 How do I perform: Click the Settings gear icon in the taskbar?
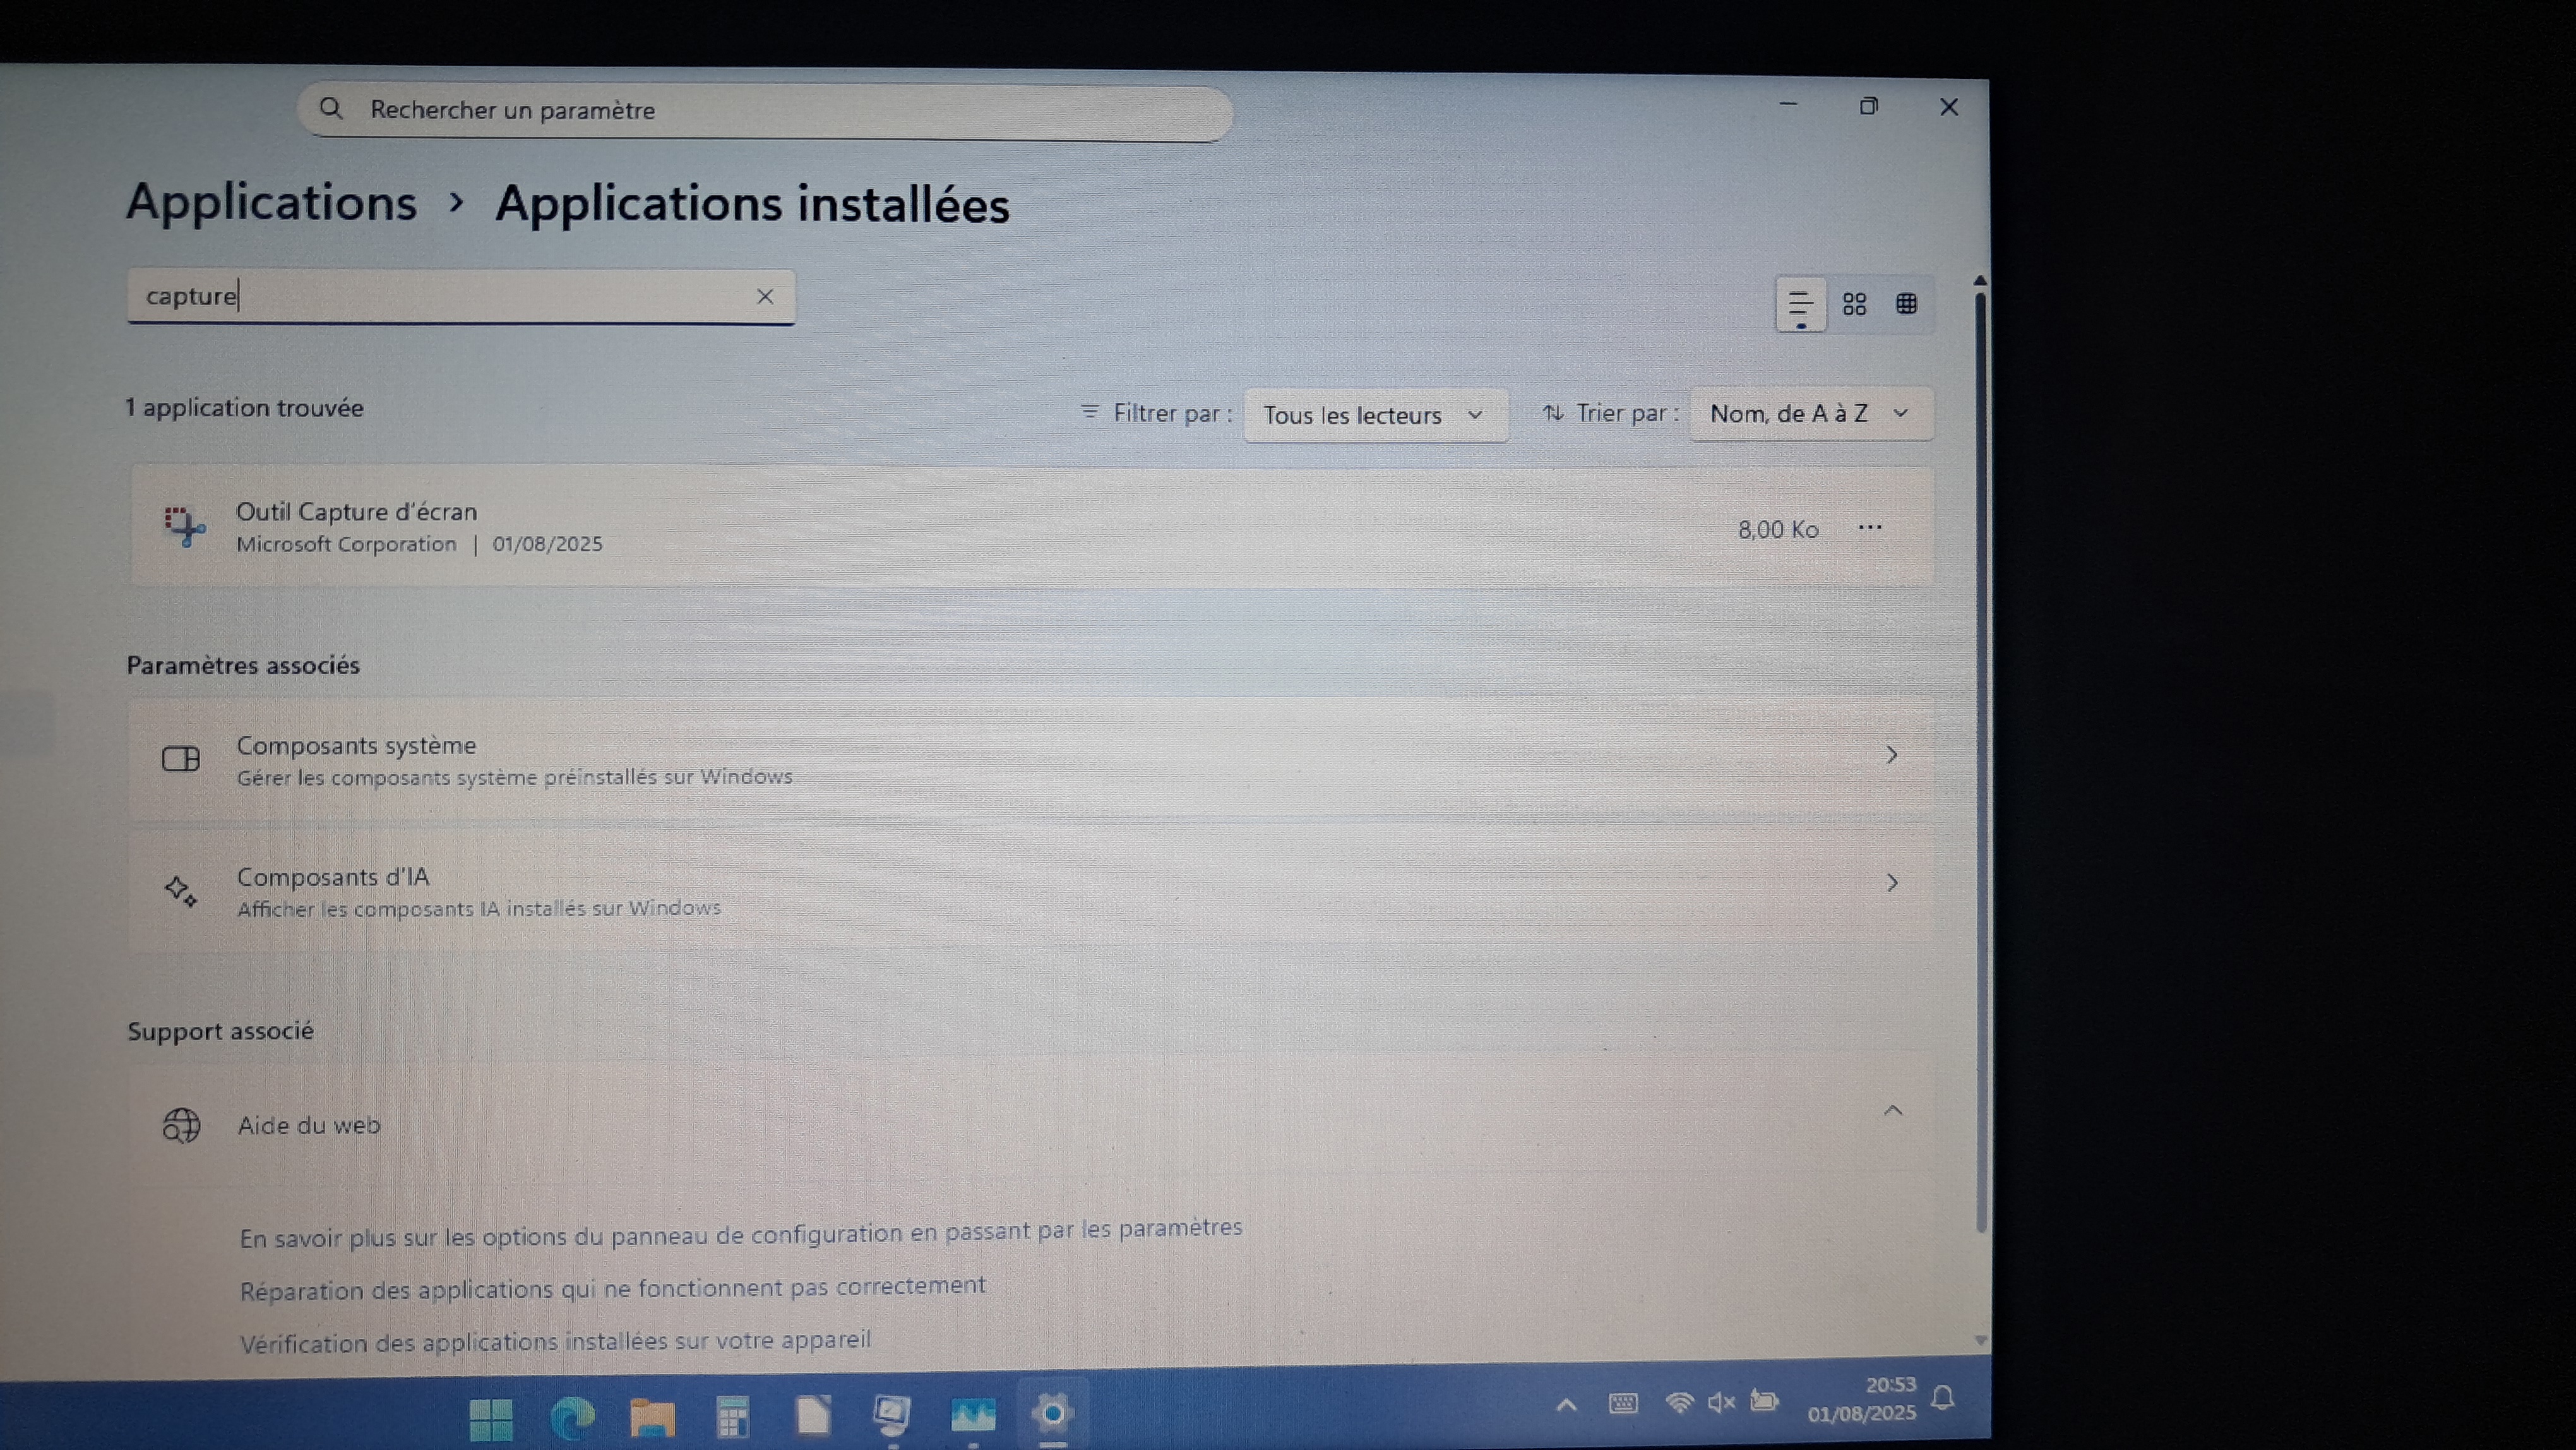pos(1052,1413)
